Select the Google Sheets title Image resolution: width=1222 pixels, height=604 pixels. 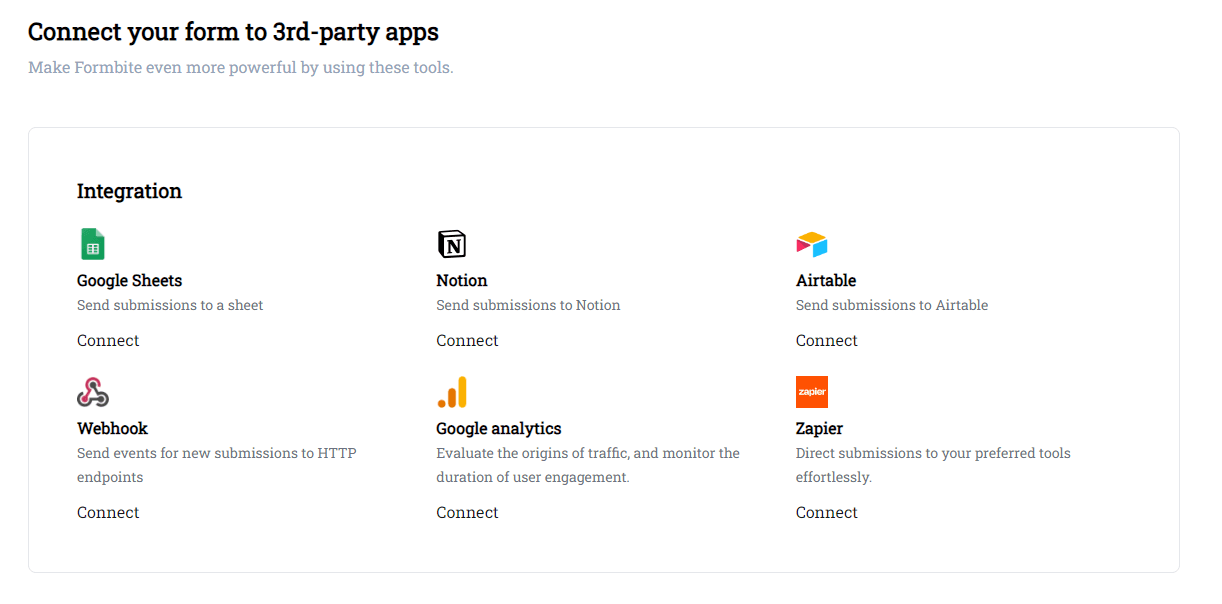[129, 281]
